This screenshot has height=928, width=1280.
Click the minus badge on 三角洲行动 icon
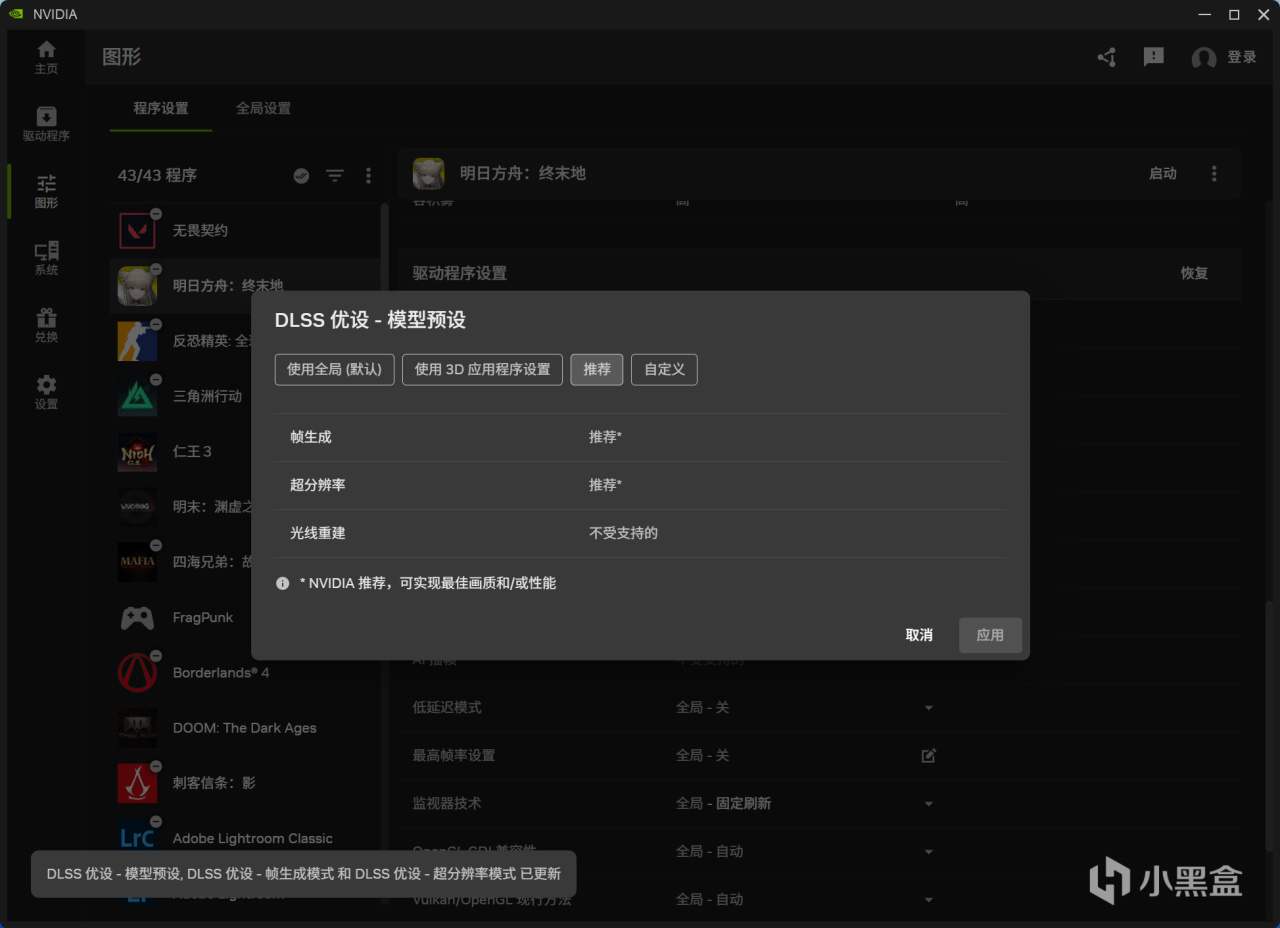tap(156, 380)
